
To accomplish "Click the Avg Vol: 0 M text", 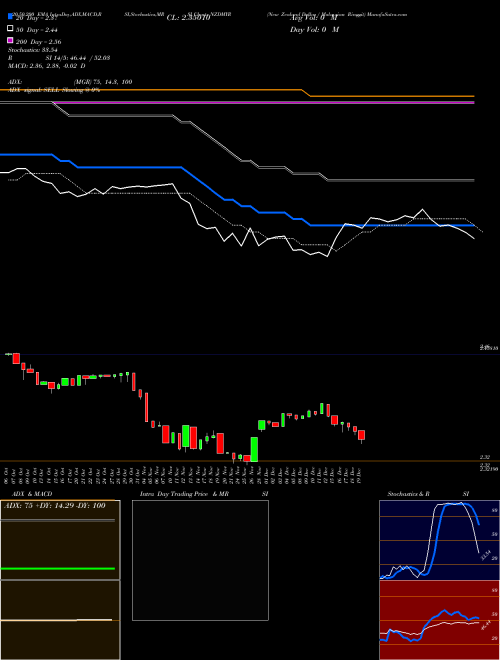I will coord(314,18).
